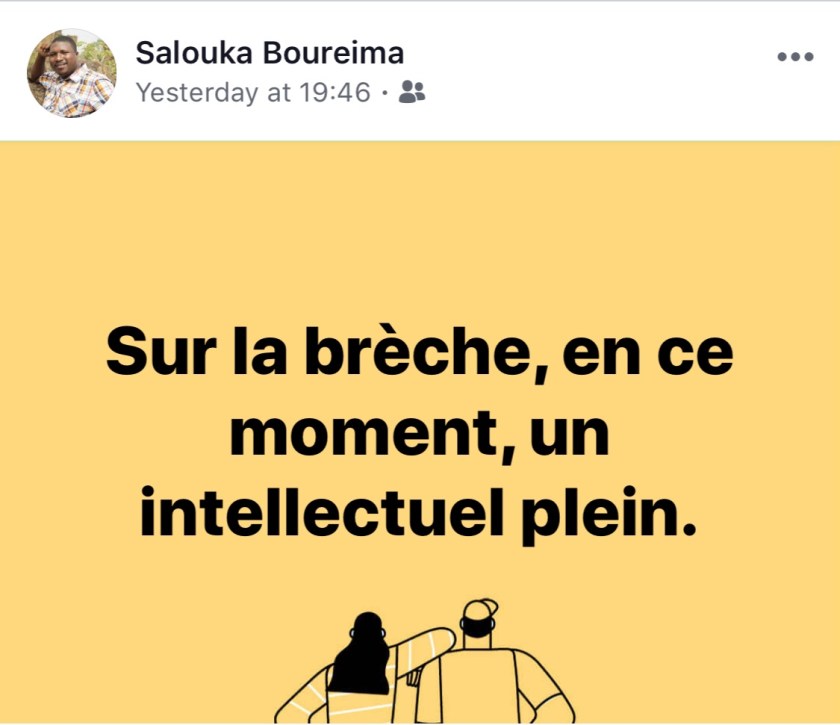The height and width of the screenshot is (725, 840).
Task: Click the man figure wearing a cap
Action: click(x=493, y=664)
